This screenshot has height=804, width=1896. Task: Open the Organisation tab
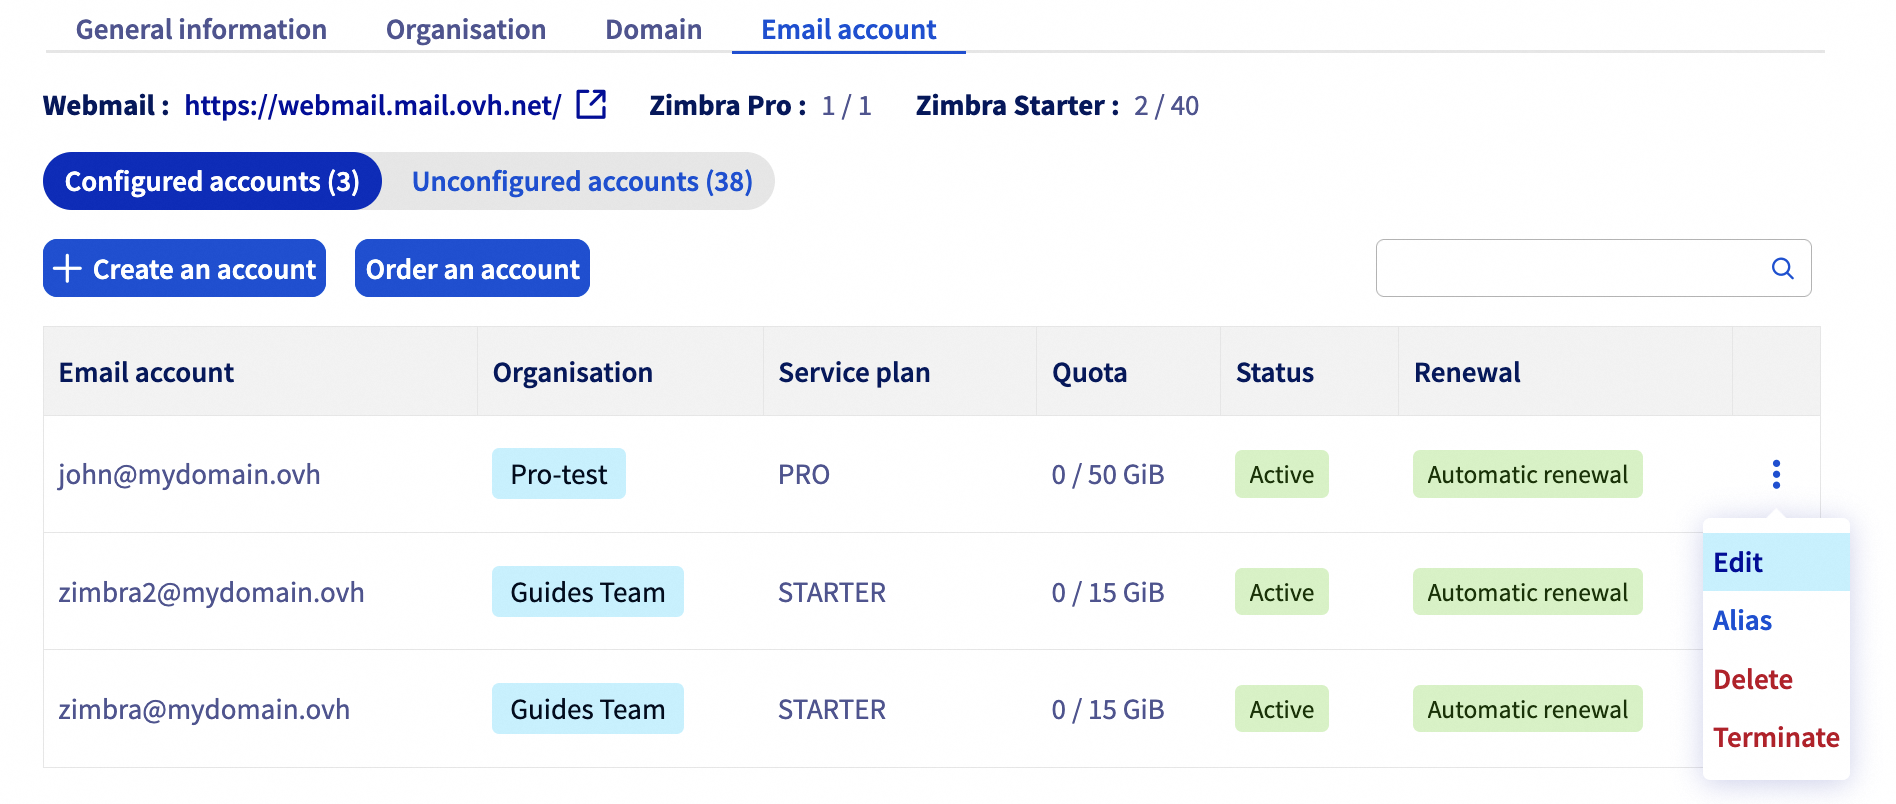tap(466, 29)
